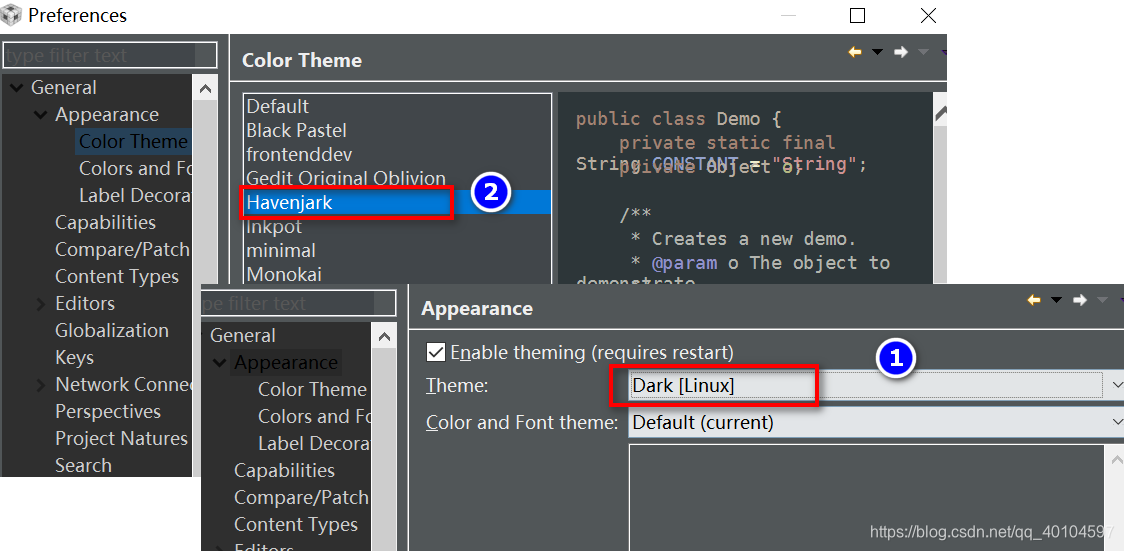Image resolution: width=1124 pixels, height=551 pixels.
Task: Toggle Enable theming checkbox
Action: tap(435, 353)
